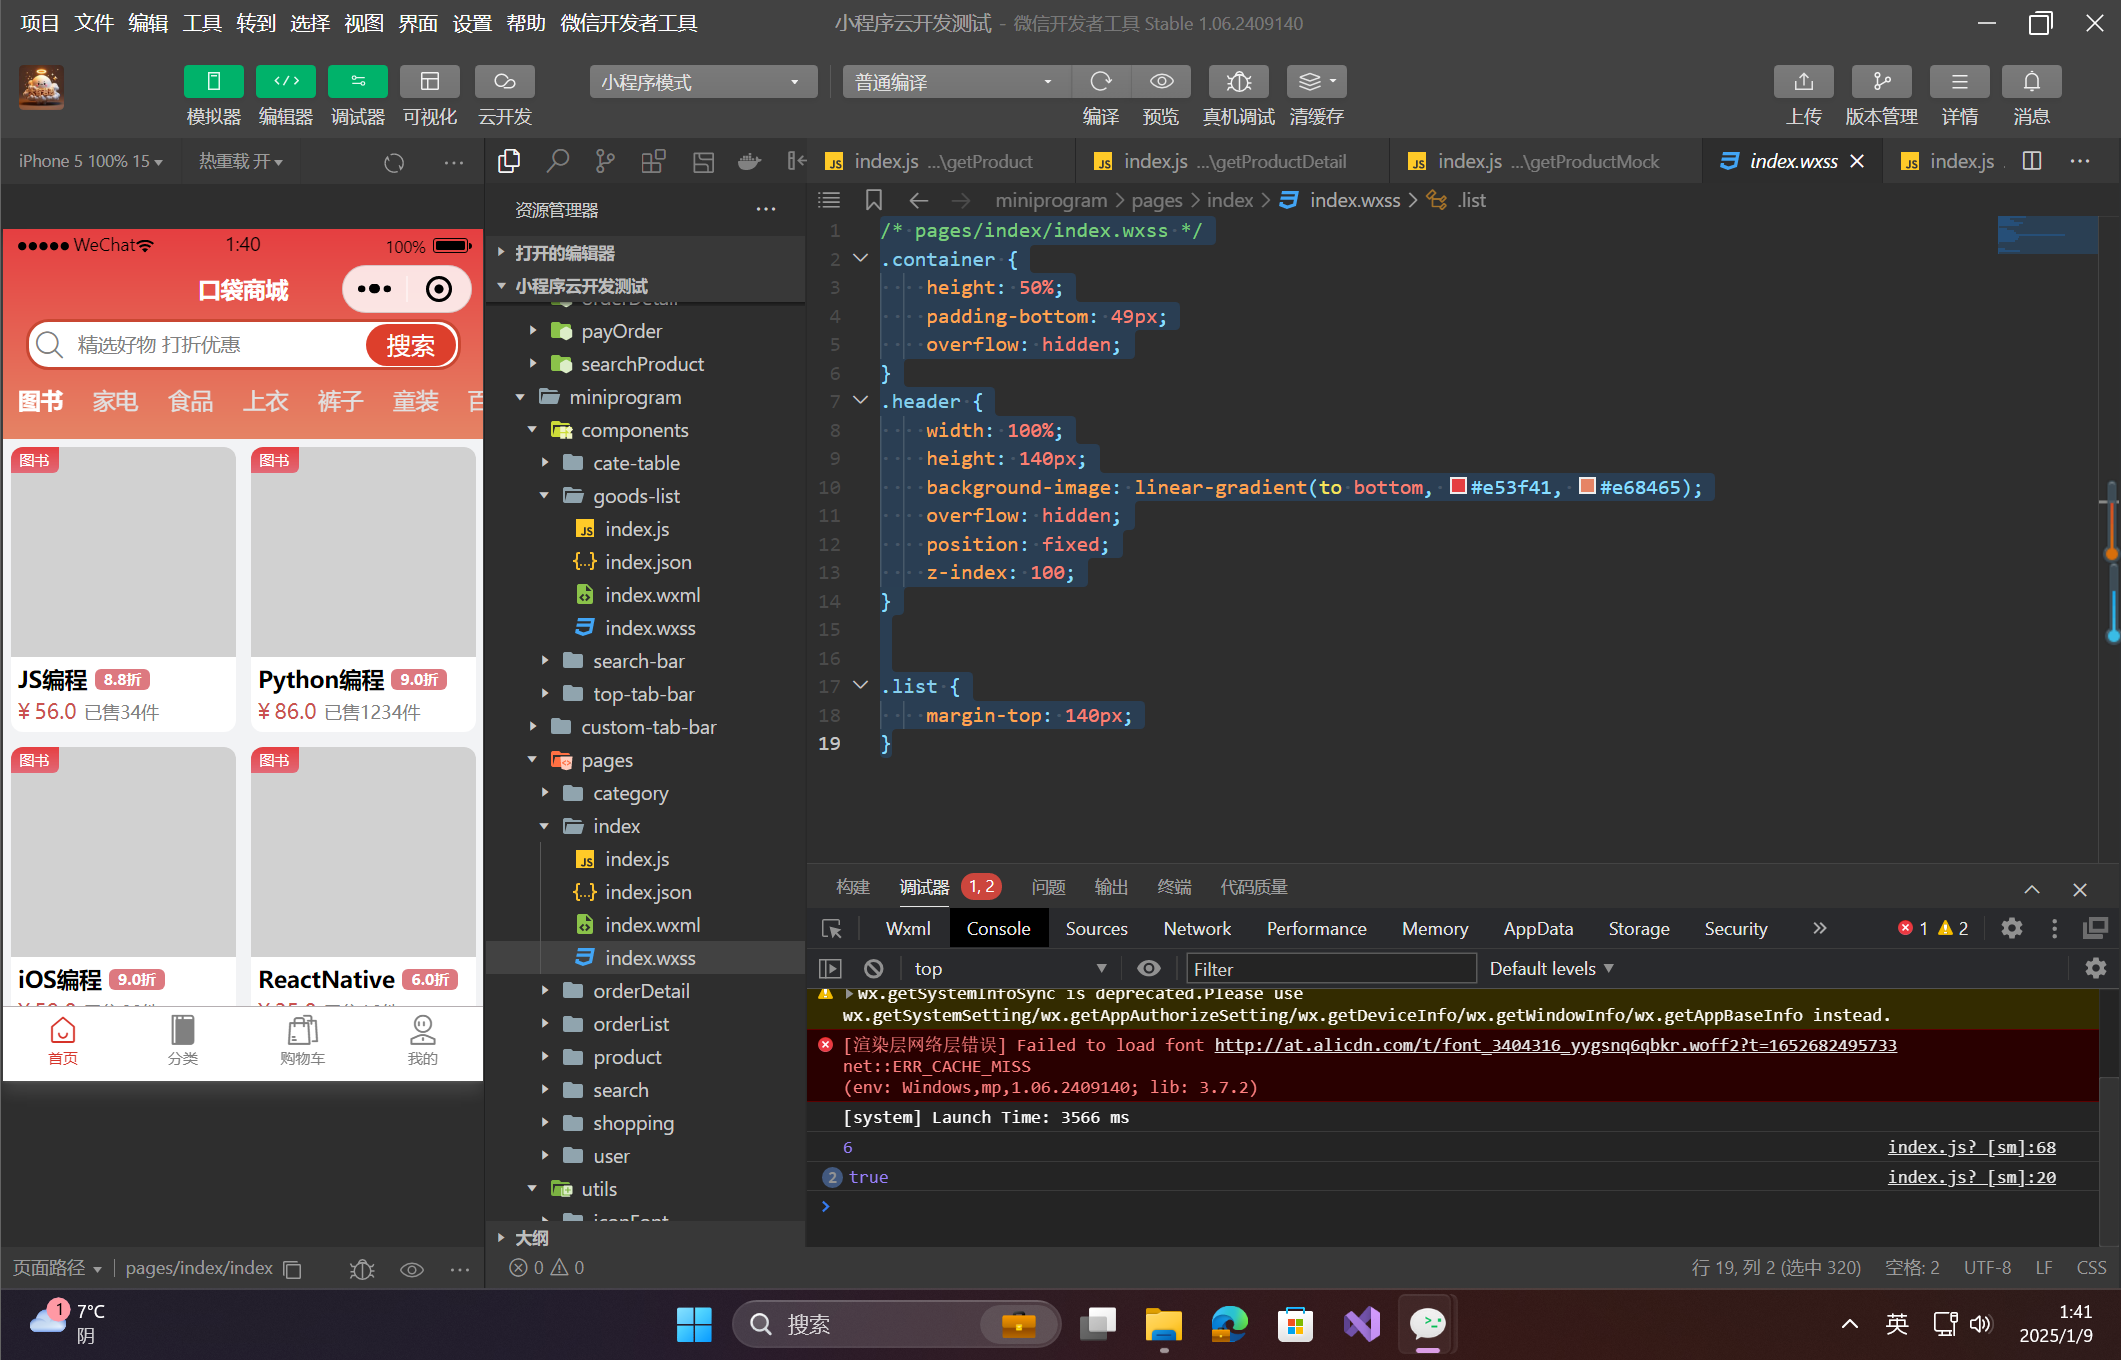This screenshot has height=1360, width=2121.
Task: Toggle the debugger panel button
Action: 357,82
